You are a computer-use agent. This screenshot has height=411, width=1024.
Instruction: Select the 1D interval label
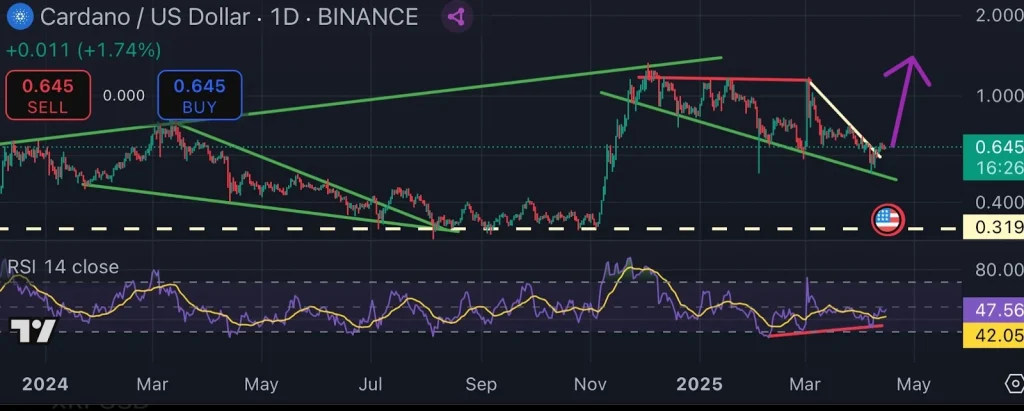click(x=285, y=17)
